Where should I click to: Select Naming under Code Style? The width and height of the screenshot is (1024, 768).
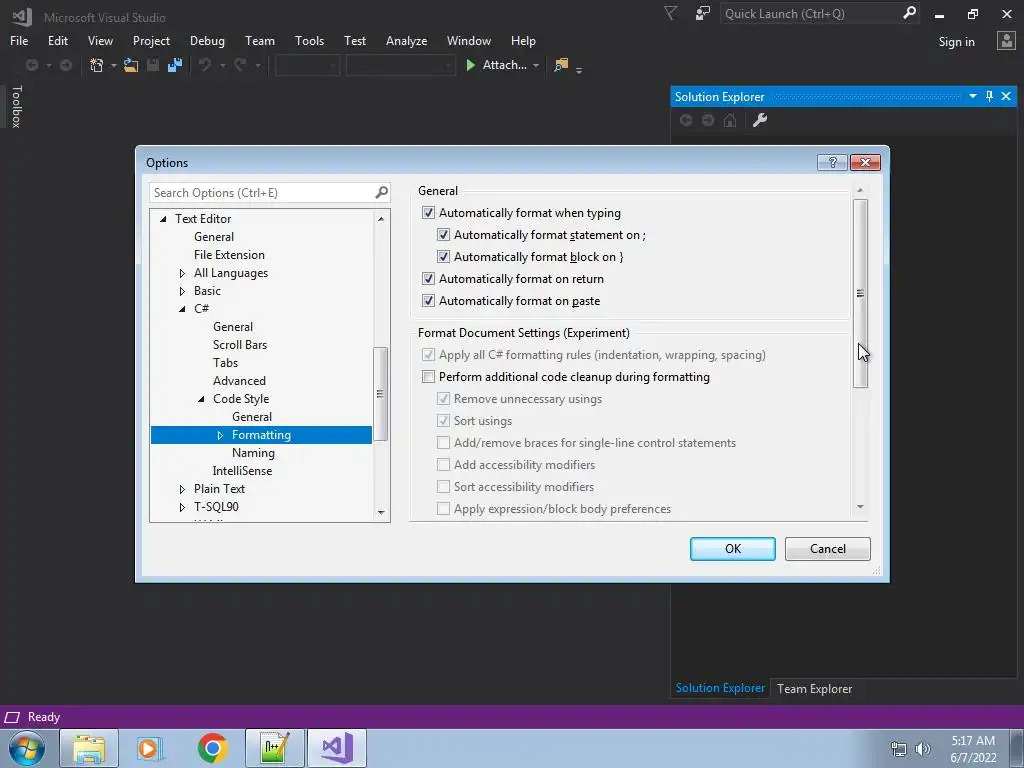253,453
